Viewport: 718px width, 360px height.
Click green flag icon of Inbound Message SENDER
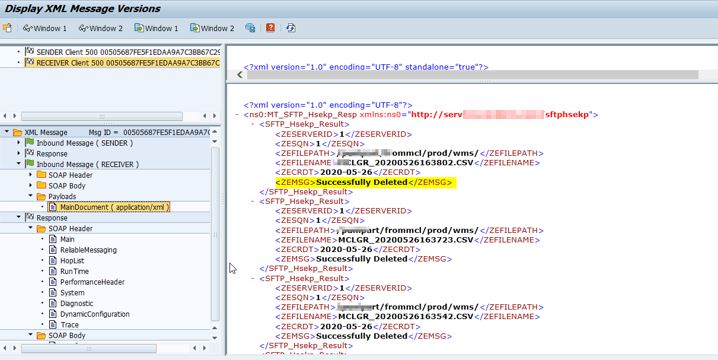(29, 143)
